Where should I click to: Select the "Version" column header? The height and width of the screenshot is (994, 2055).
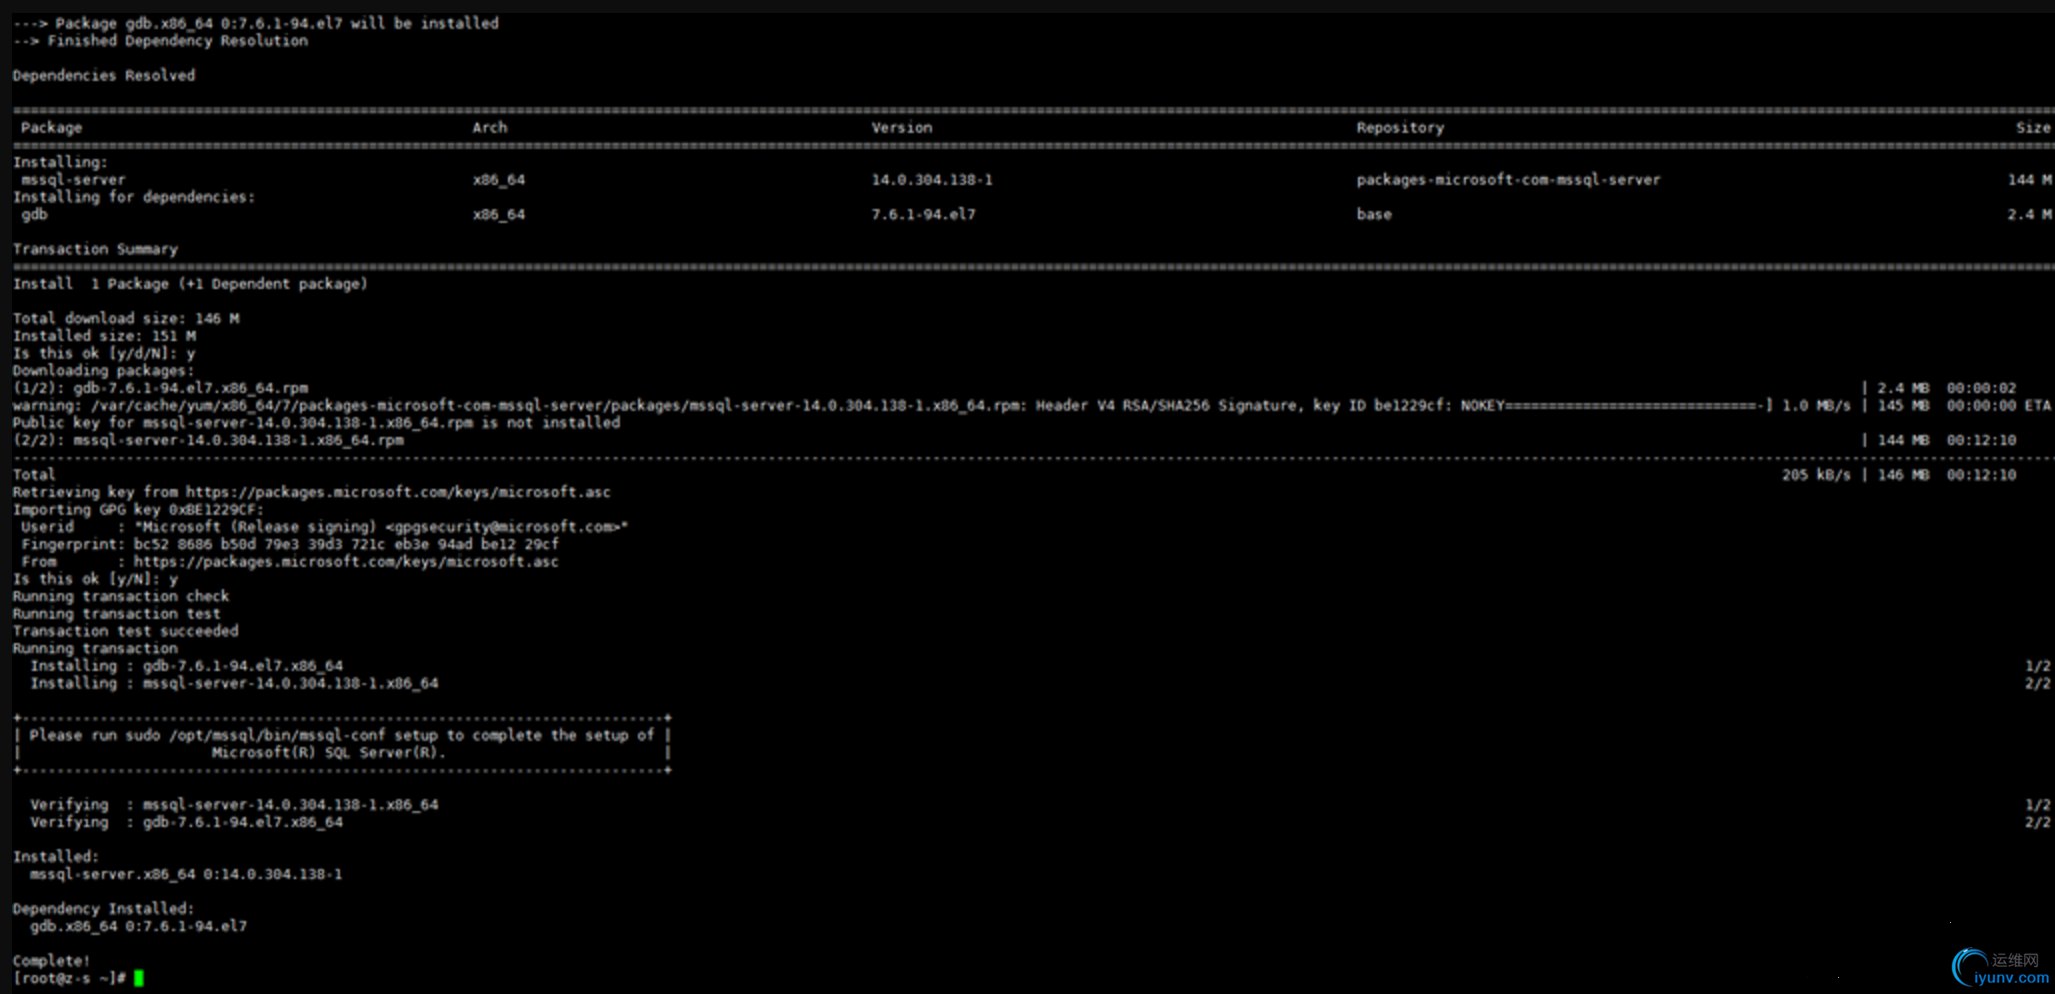click(902, 128)
